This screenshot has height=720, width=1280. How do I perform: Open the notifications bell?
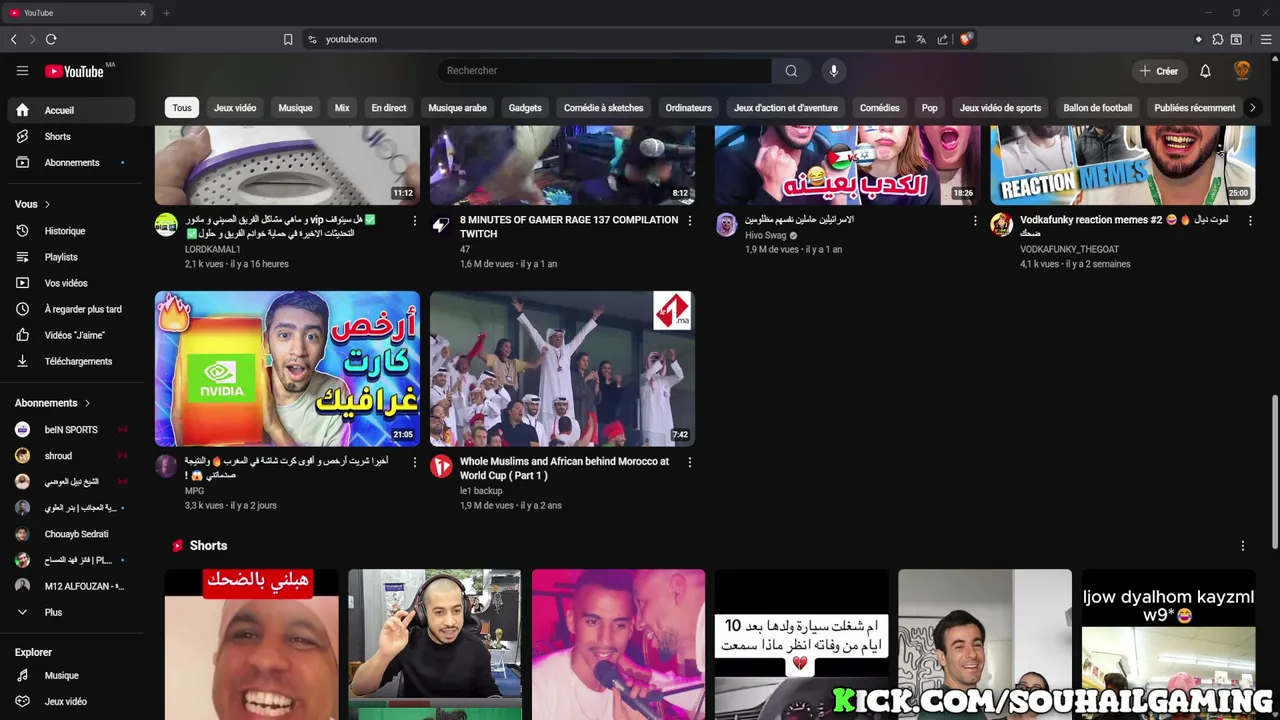click(x=1205, y=71)
